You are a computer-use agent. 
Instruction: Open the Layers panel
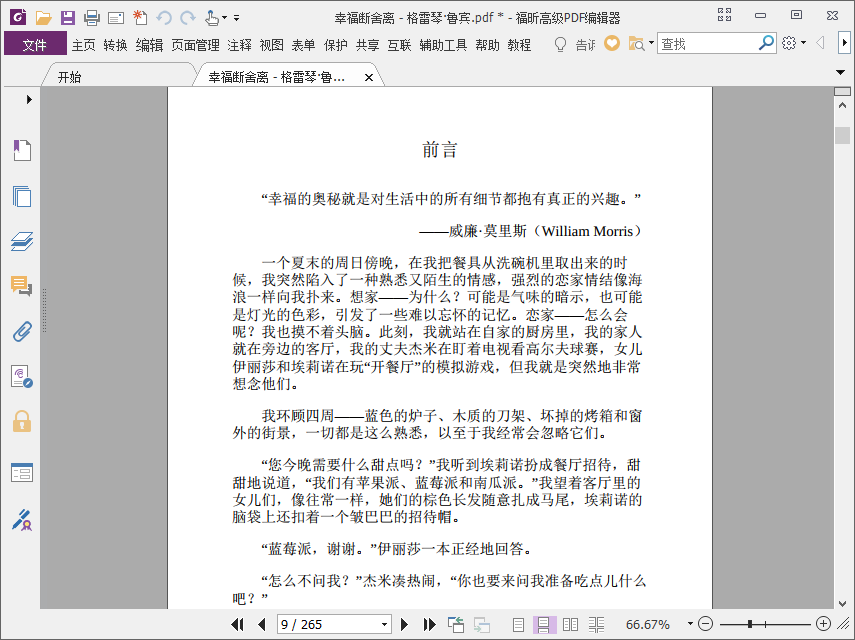click(22, 241)
